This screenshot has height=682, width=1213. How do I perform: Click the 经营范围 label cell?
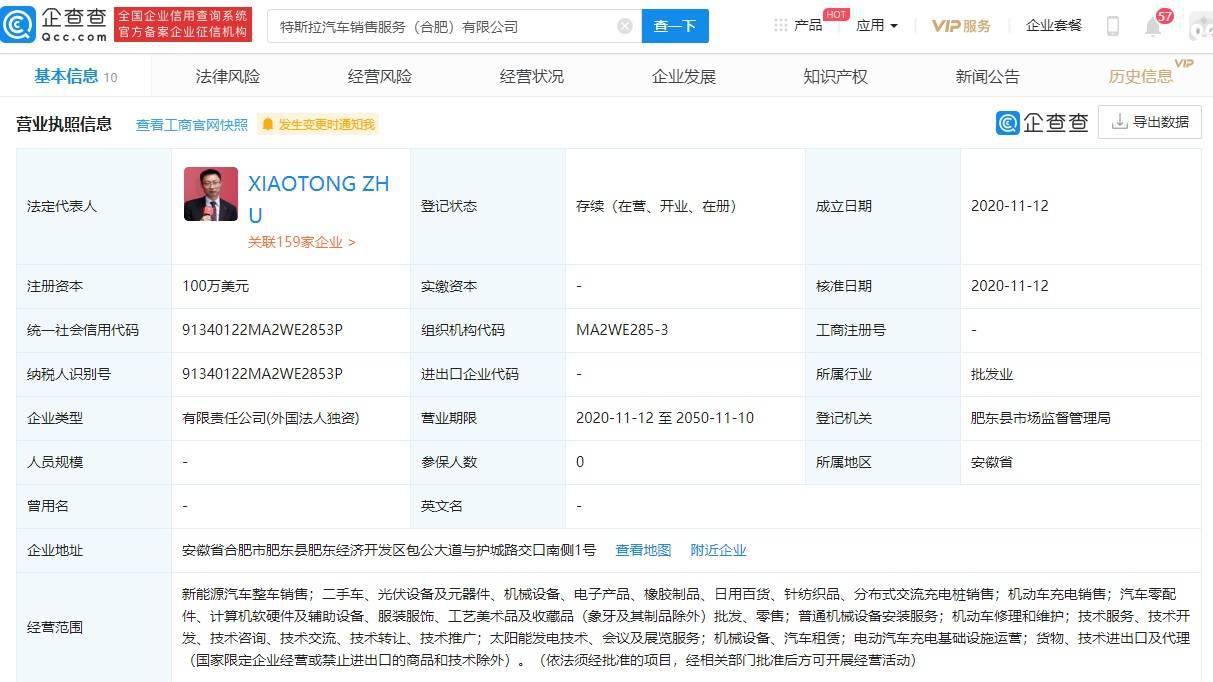point(94,628)
